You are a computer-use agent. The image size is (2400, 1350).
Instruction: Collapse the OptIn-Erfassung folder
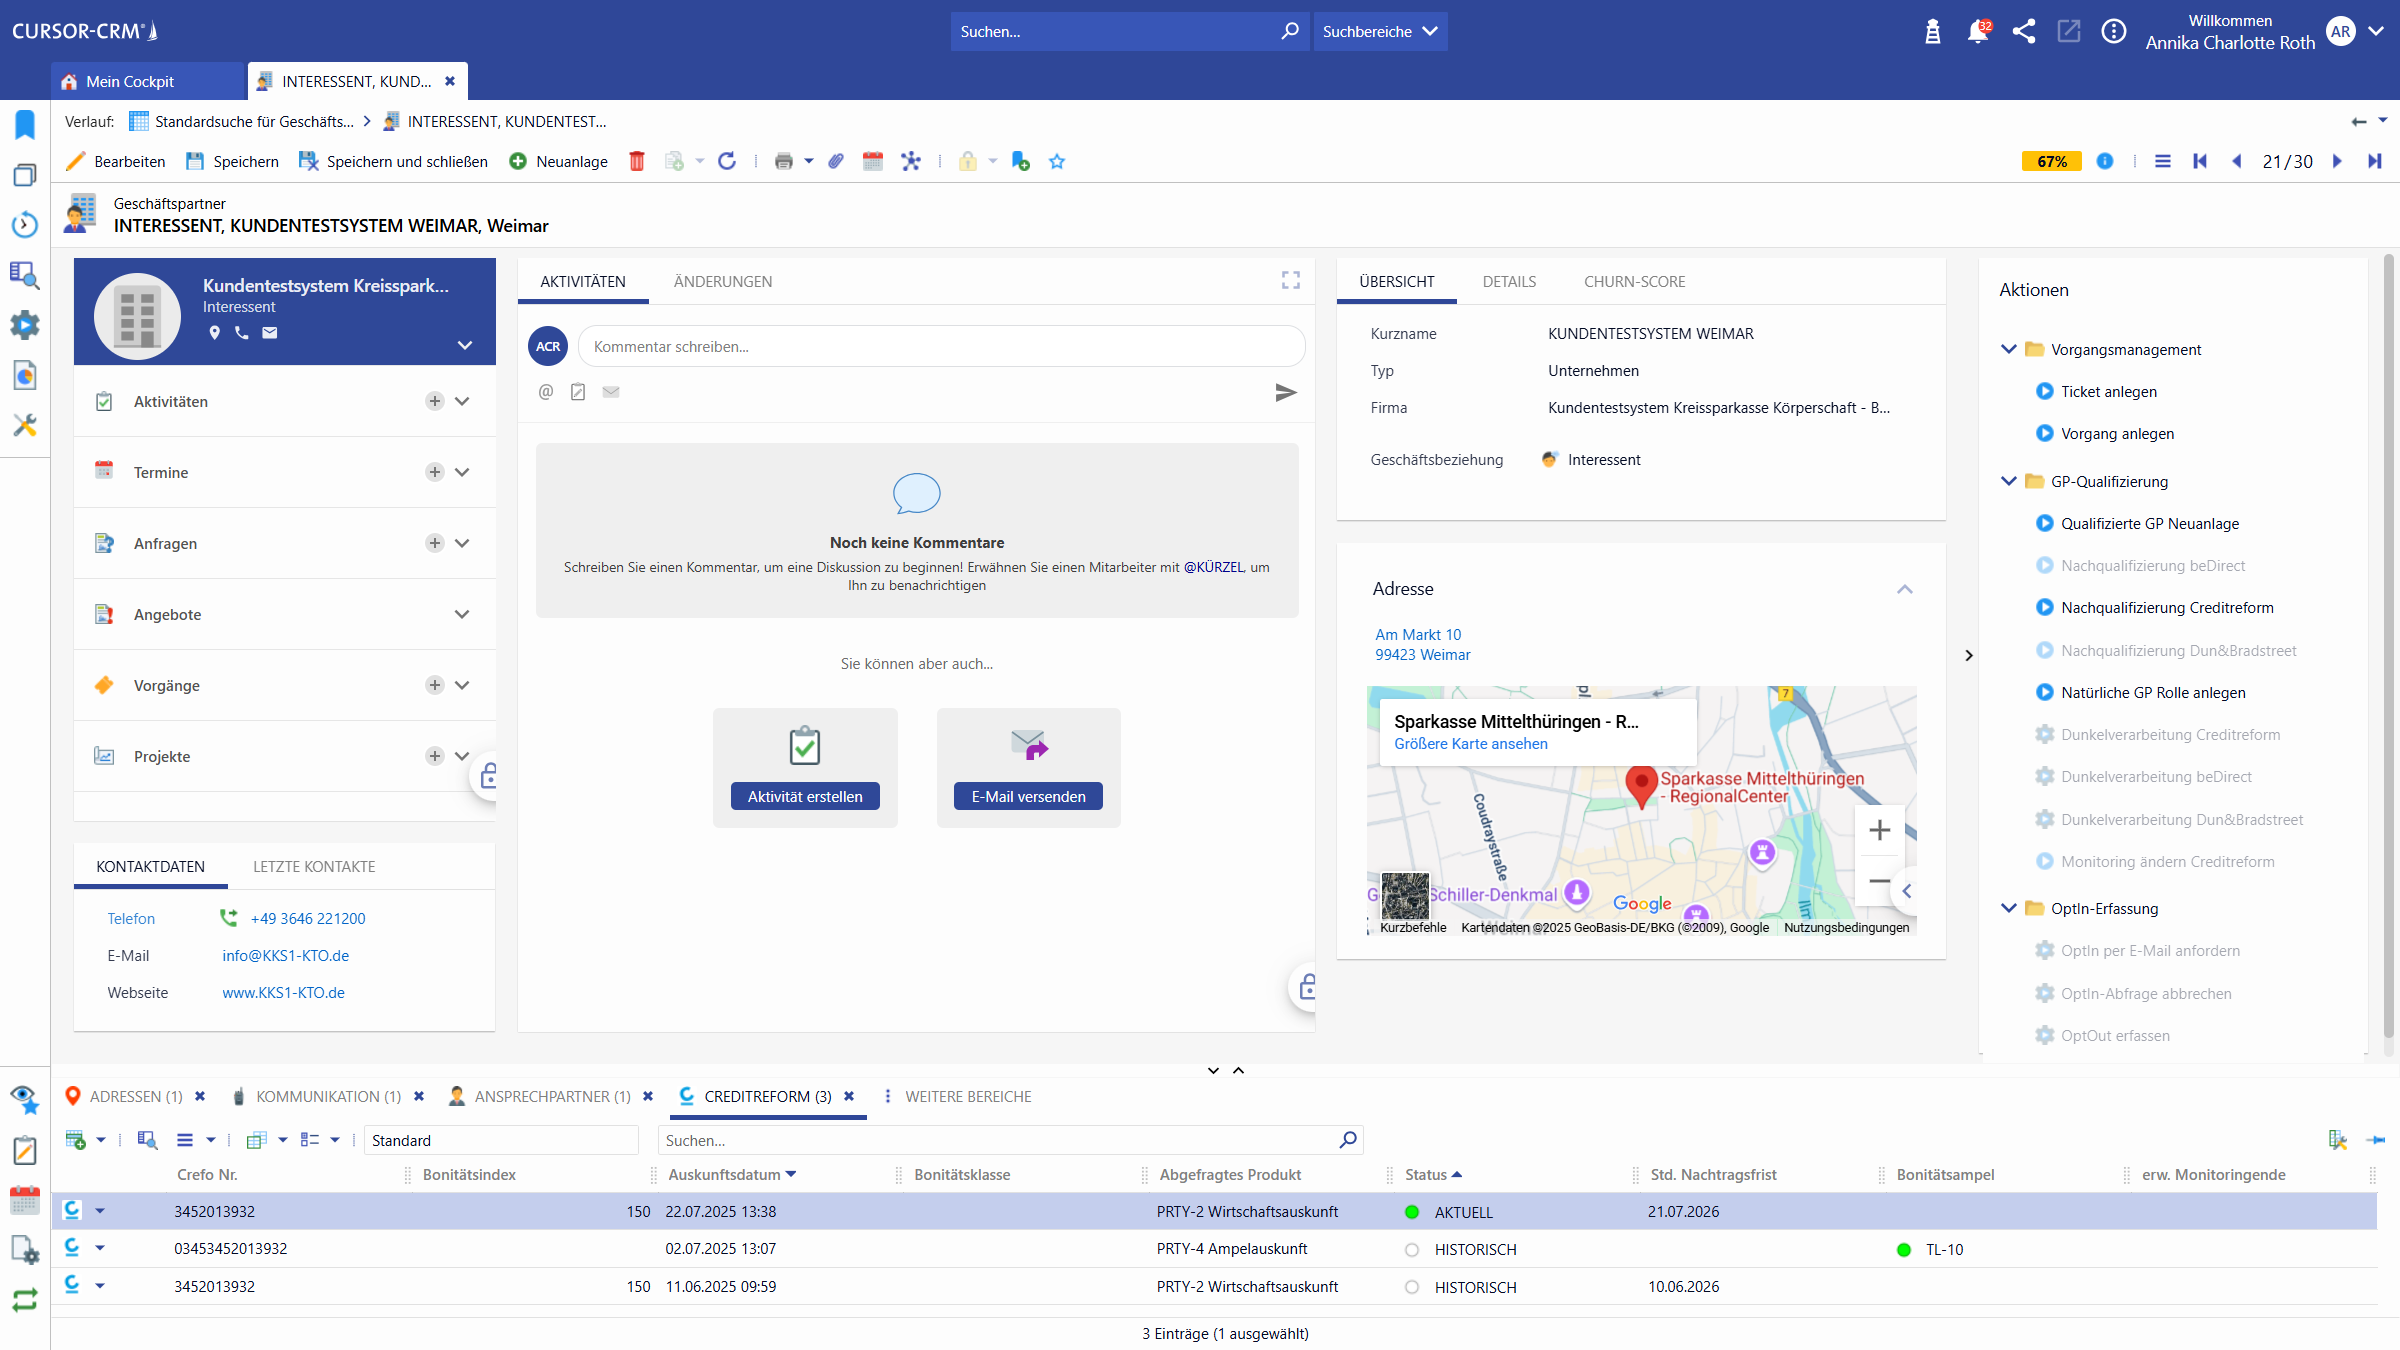coord(2009,908)
